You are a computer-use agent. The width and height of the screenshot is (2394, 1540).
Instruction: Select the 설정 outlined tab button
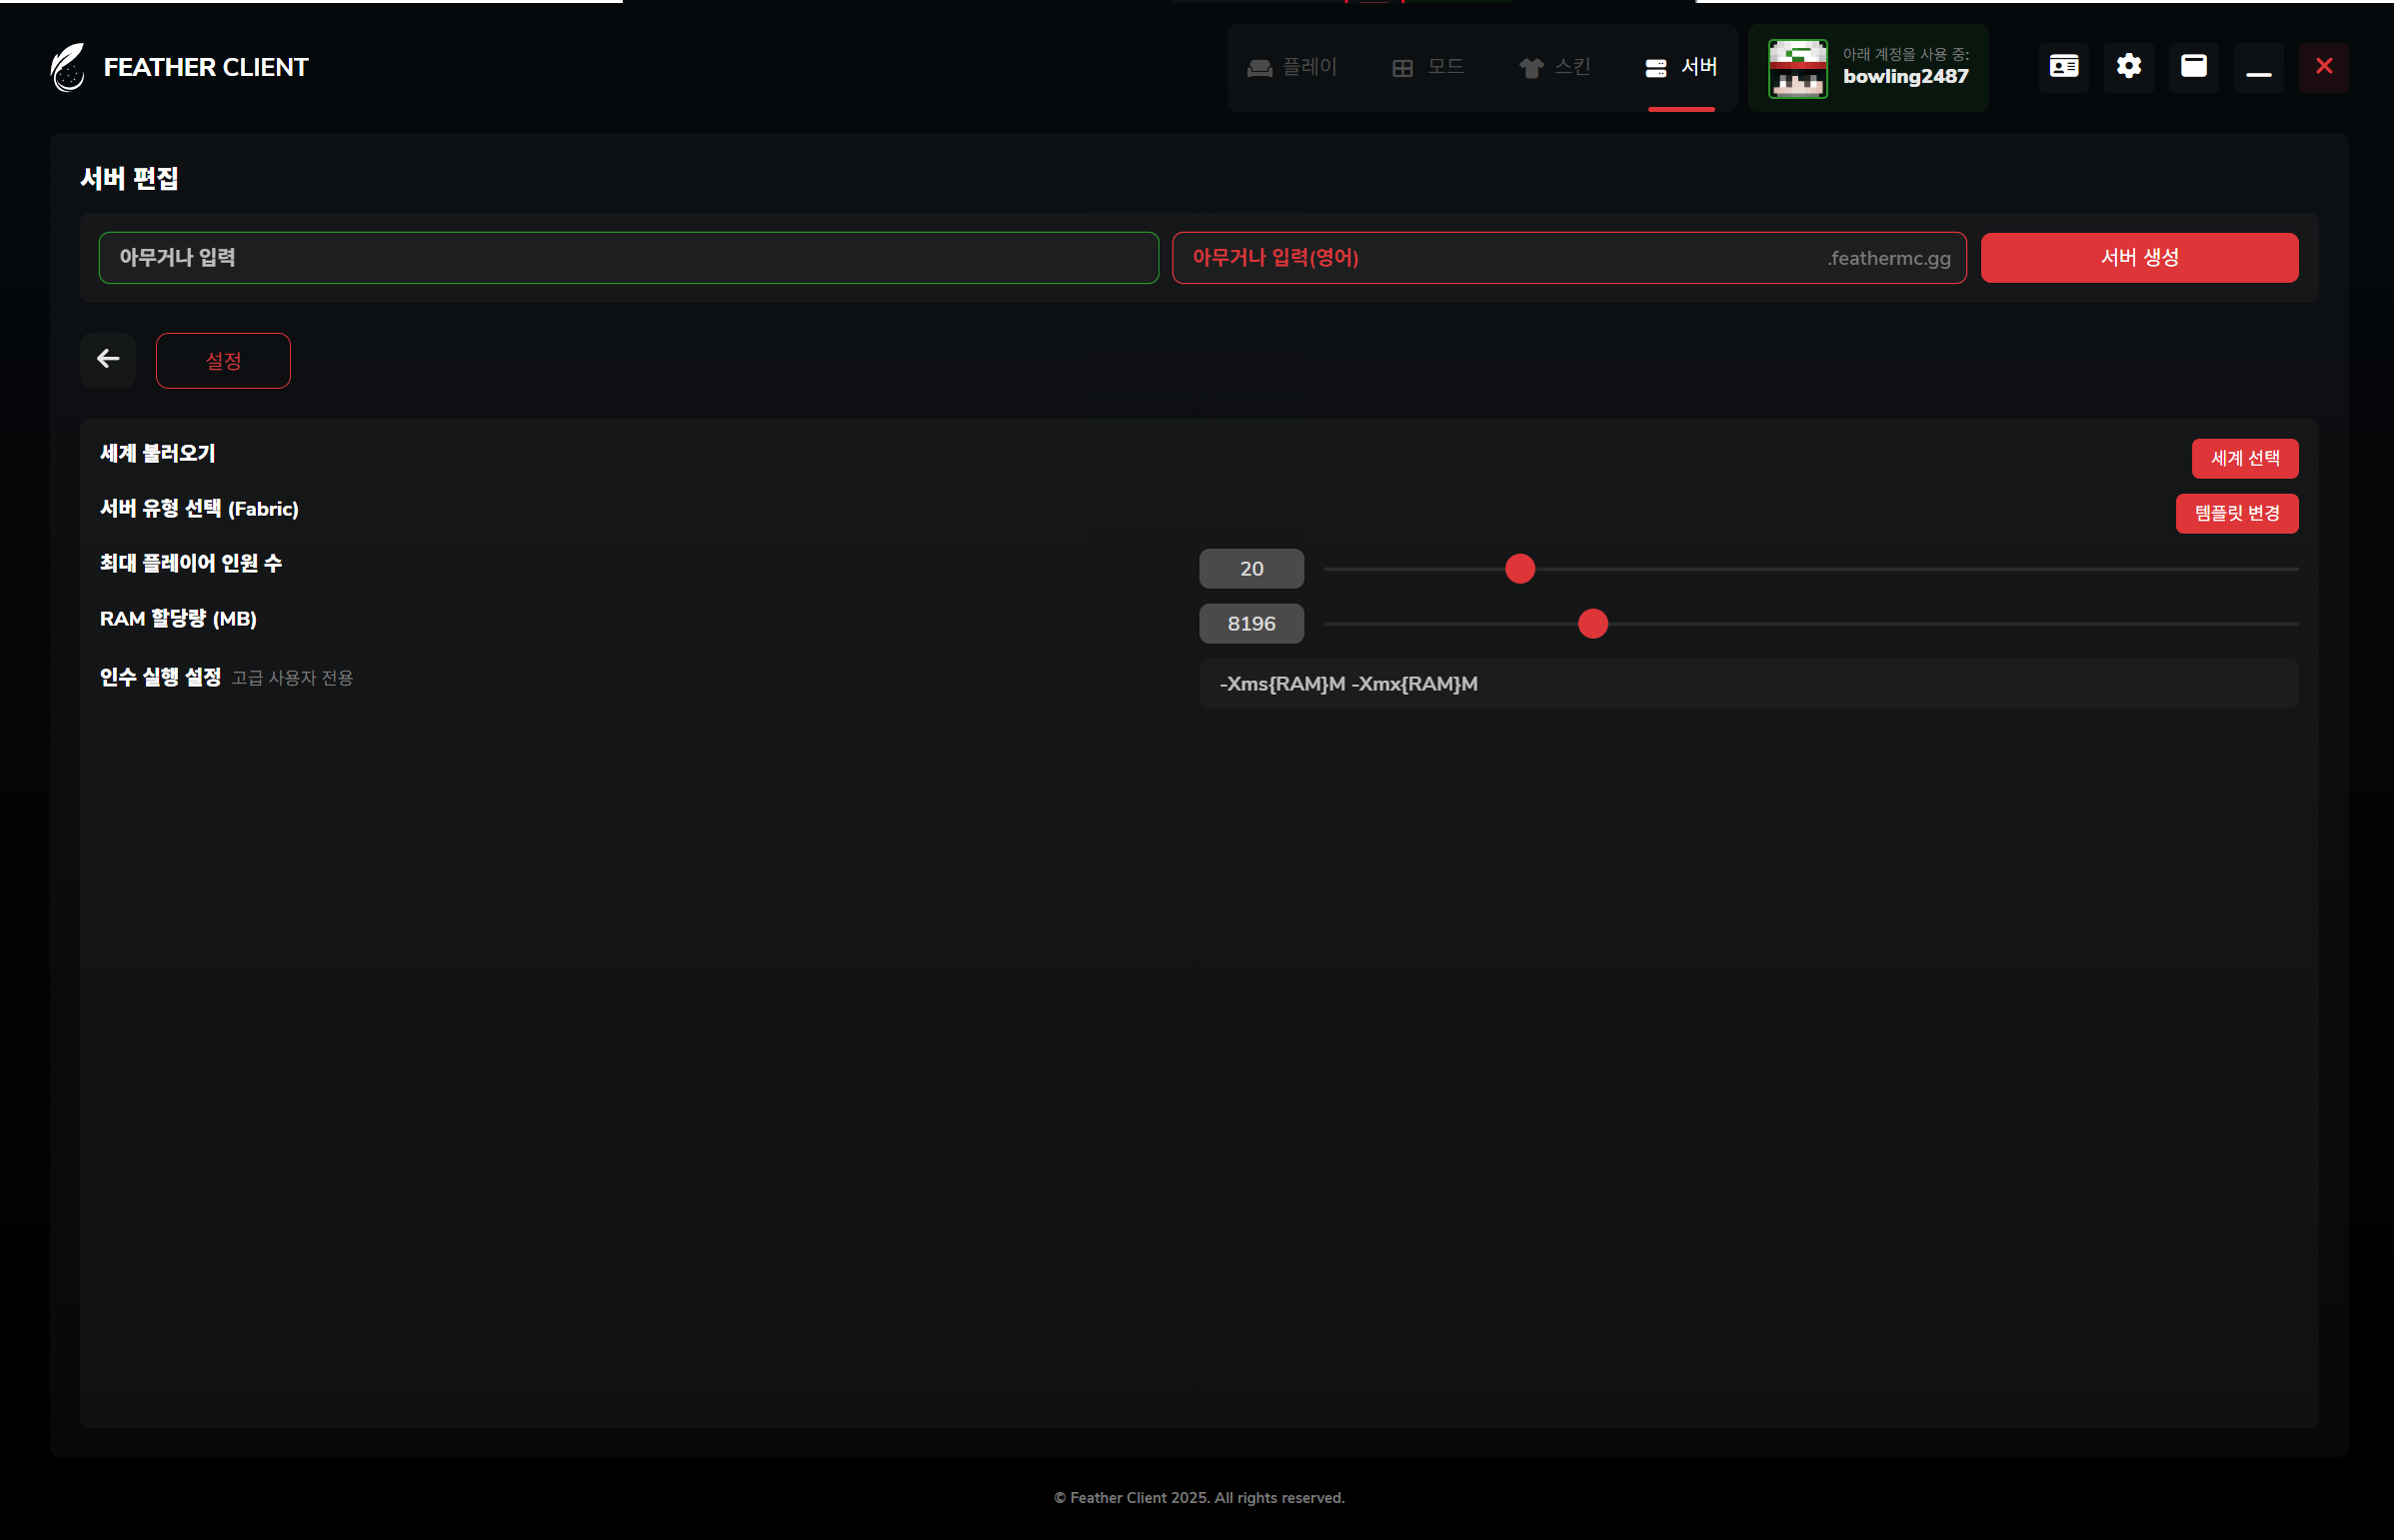tap(223, 360)
